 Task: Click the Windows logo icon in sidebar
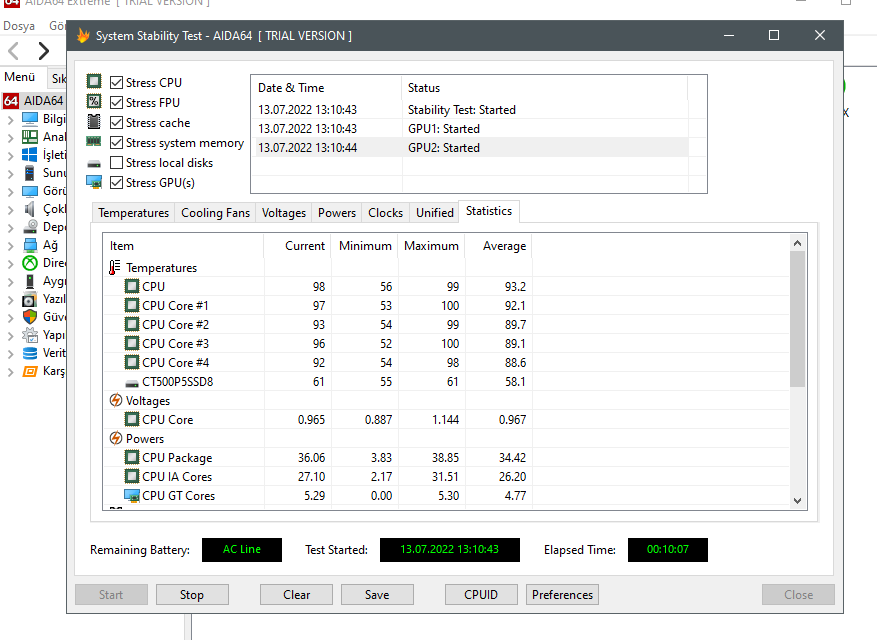pyautogui.click(x=30, y=154)
